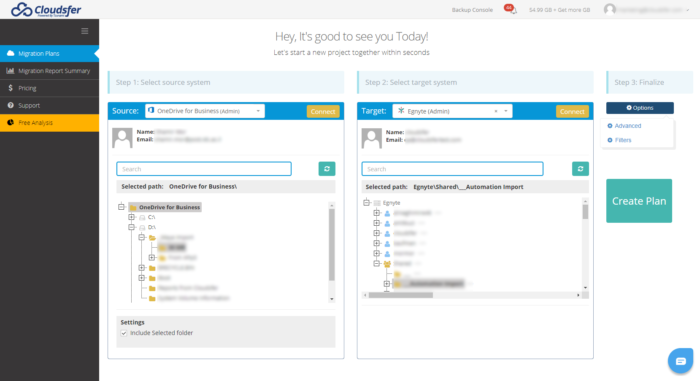Clear the Egnyte target selection with x
Image resolution: width=700 pixels, height=381 pixels.
[496, 111]
